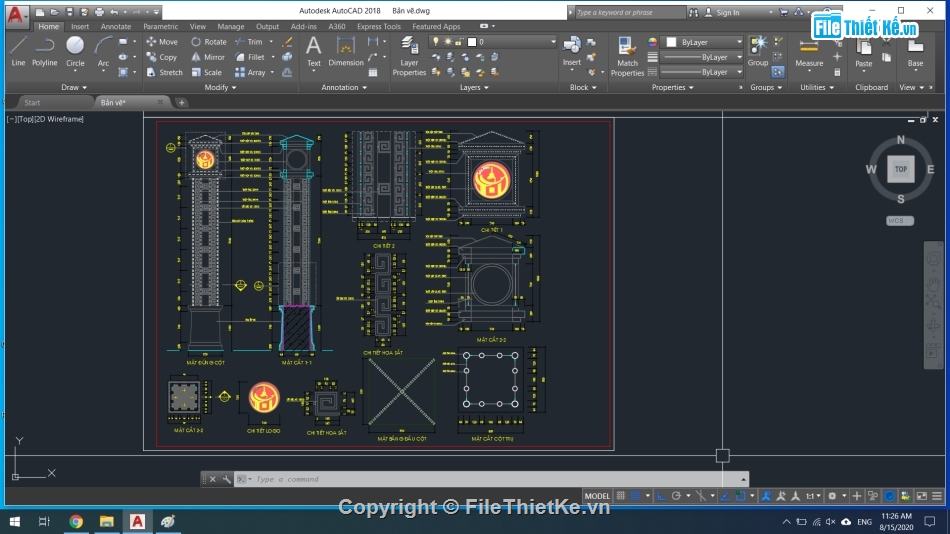Expand the Draw panel

click(x=74, y=87)
